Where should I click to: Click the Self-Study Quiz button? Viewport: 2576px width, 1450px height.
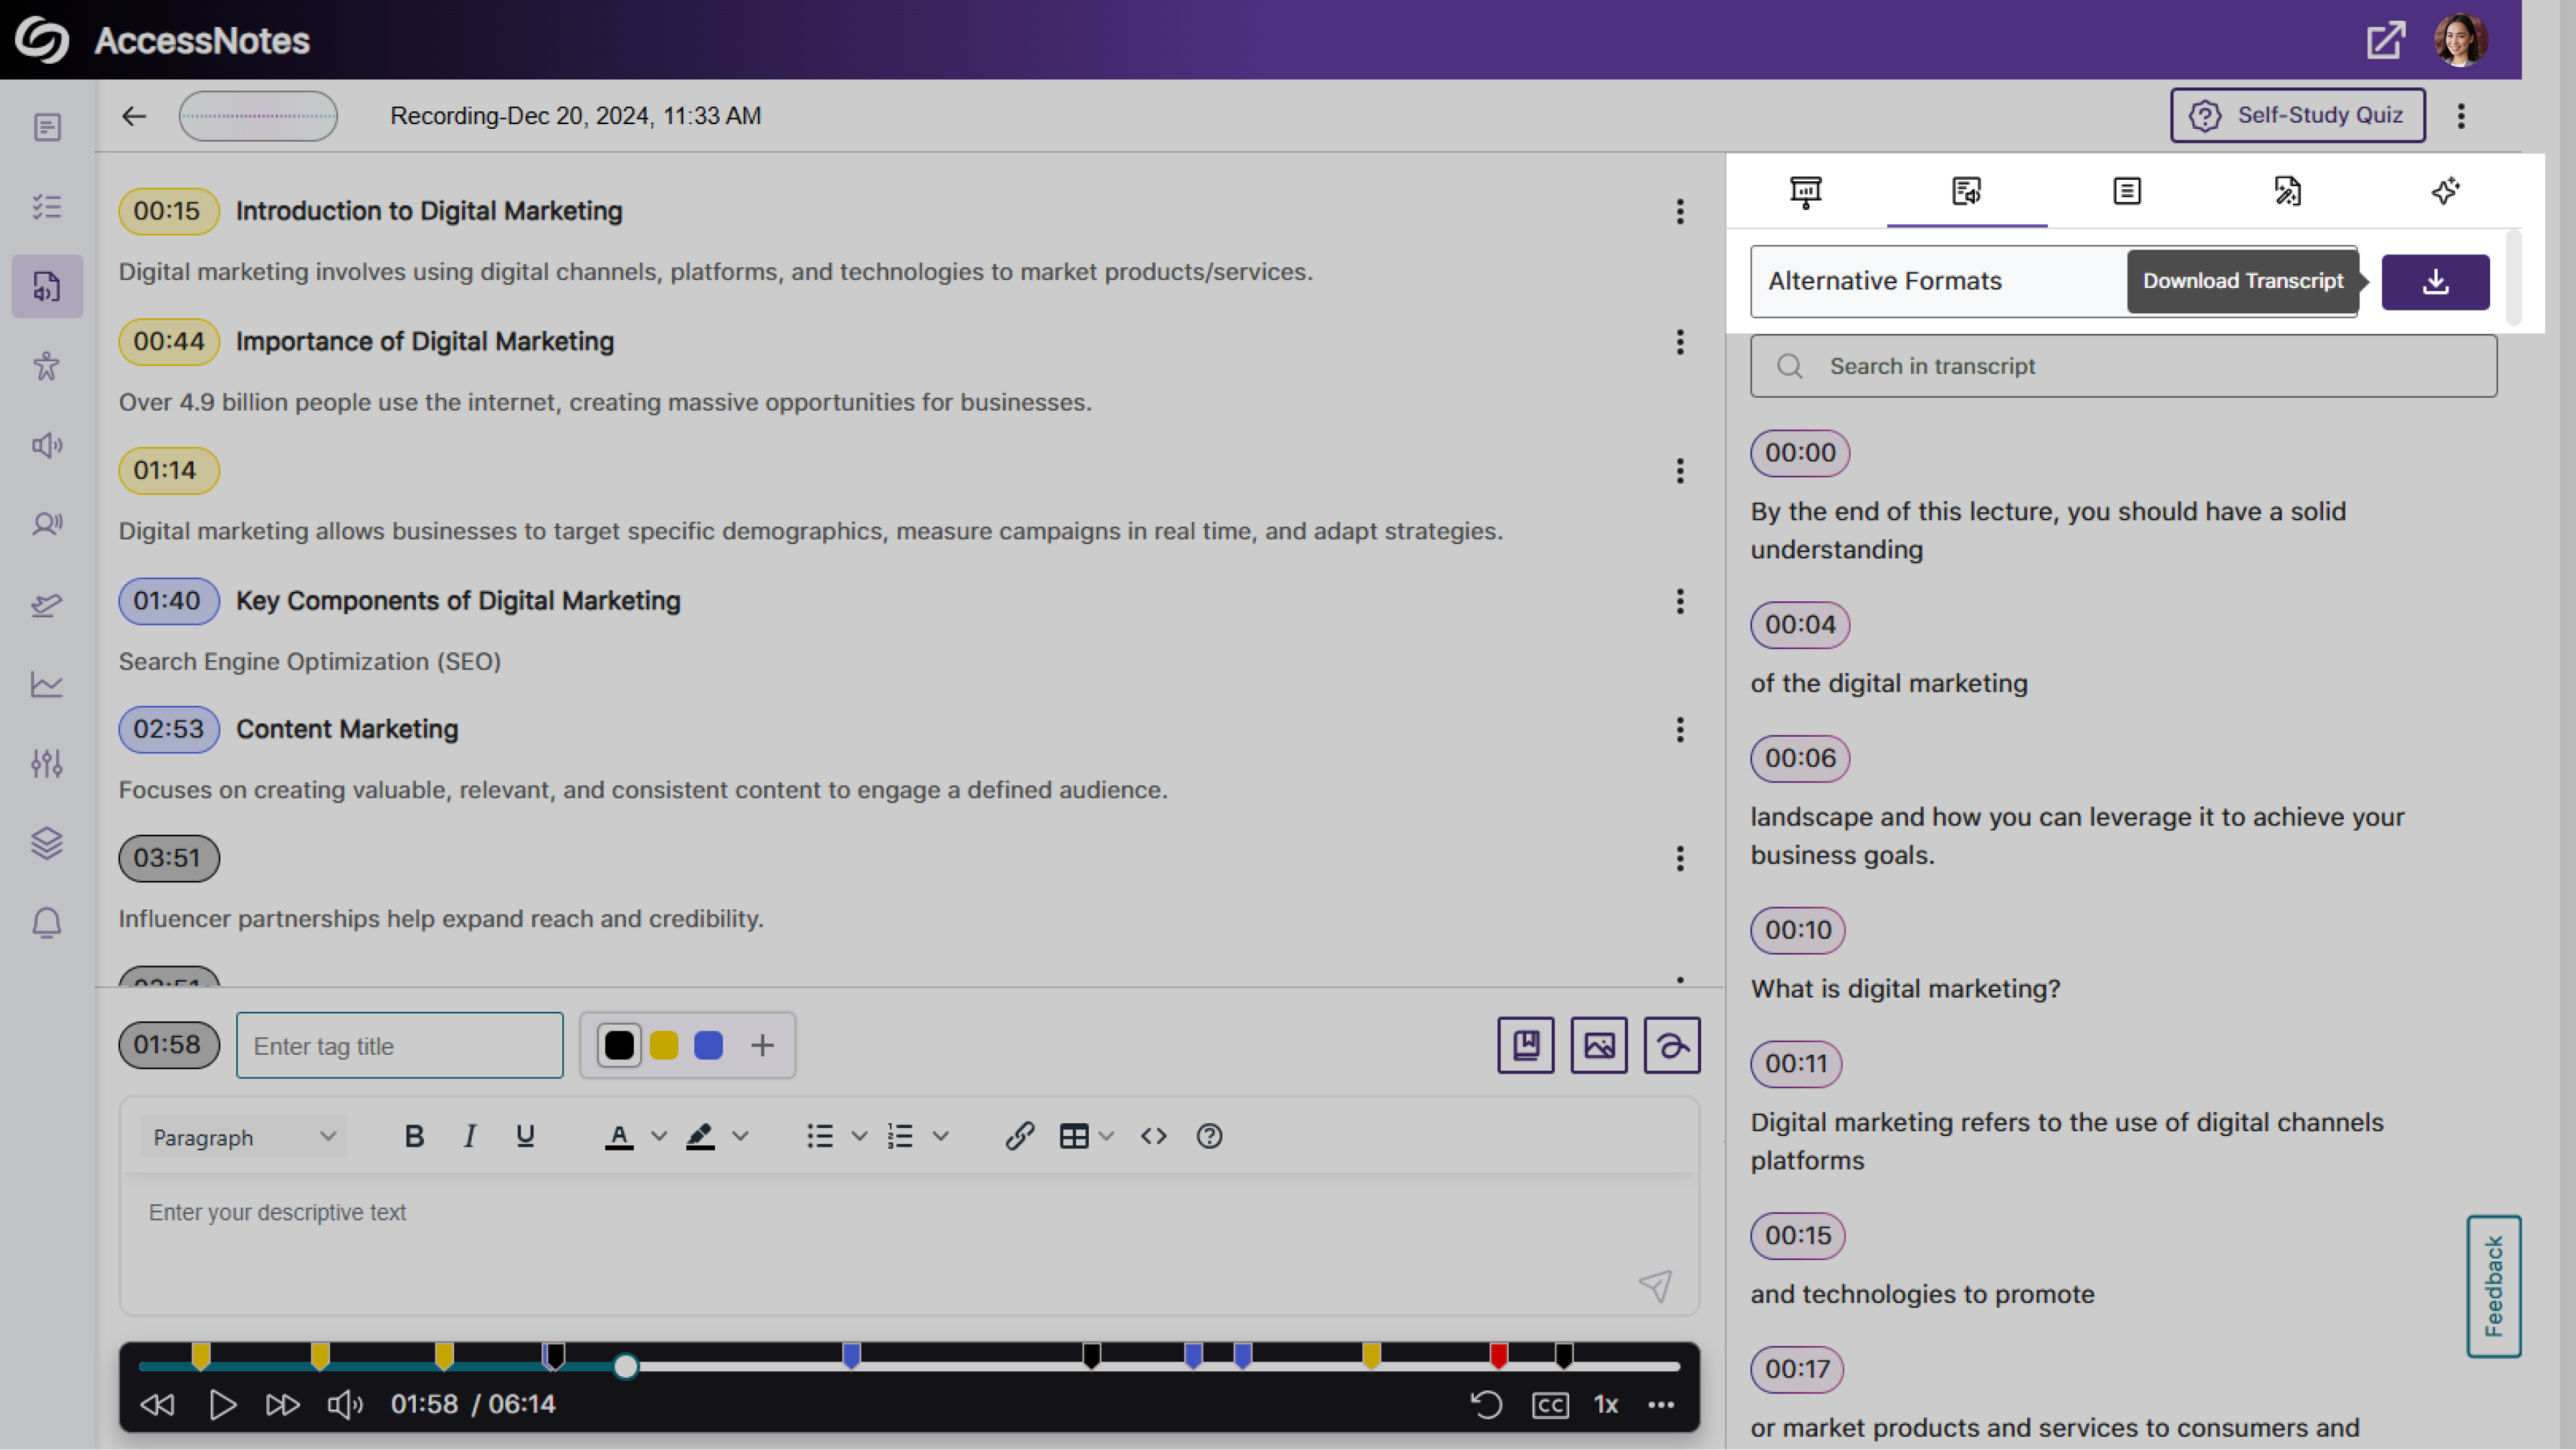[x=2297, y=115]
